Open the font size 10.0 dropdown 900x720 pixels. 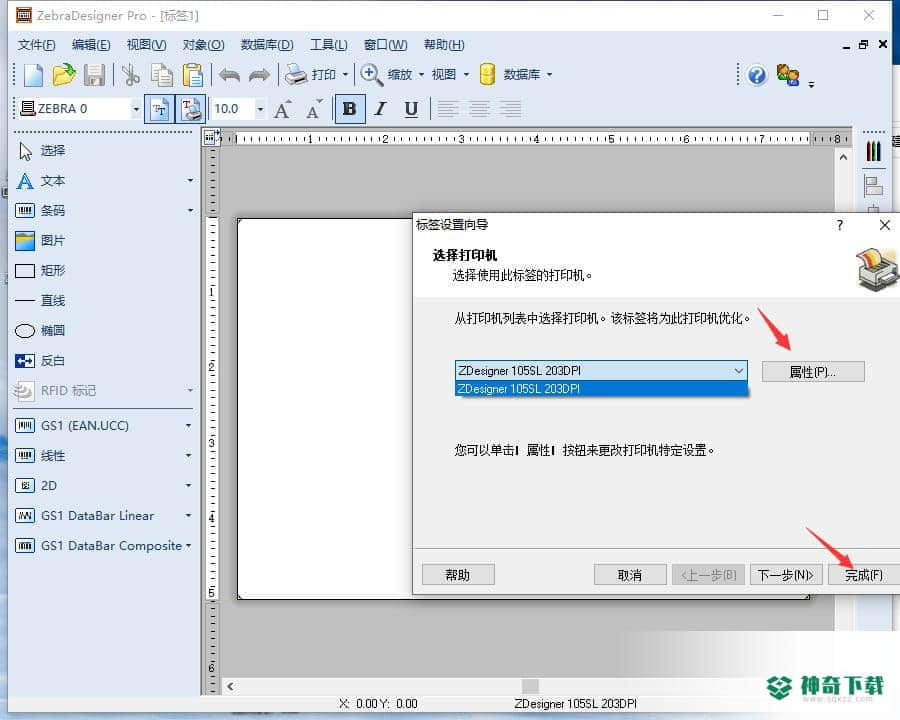pyautogui.click(x=260, y=109)
